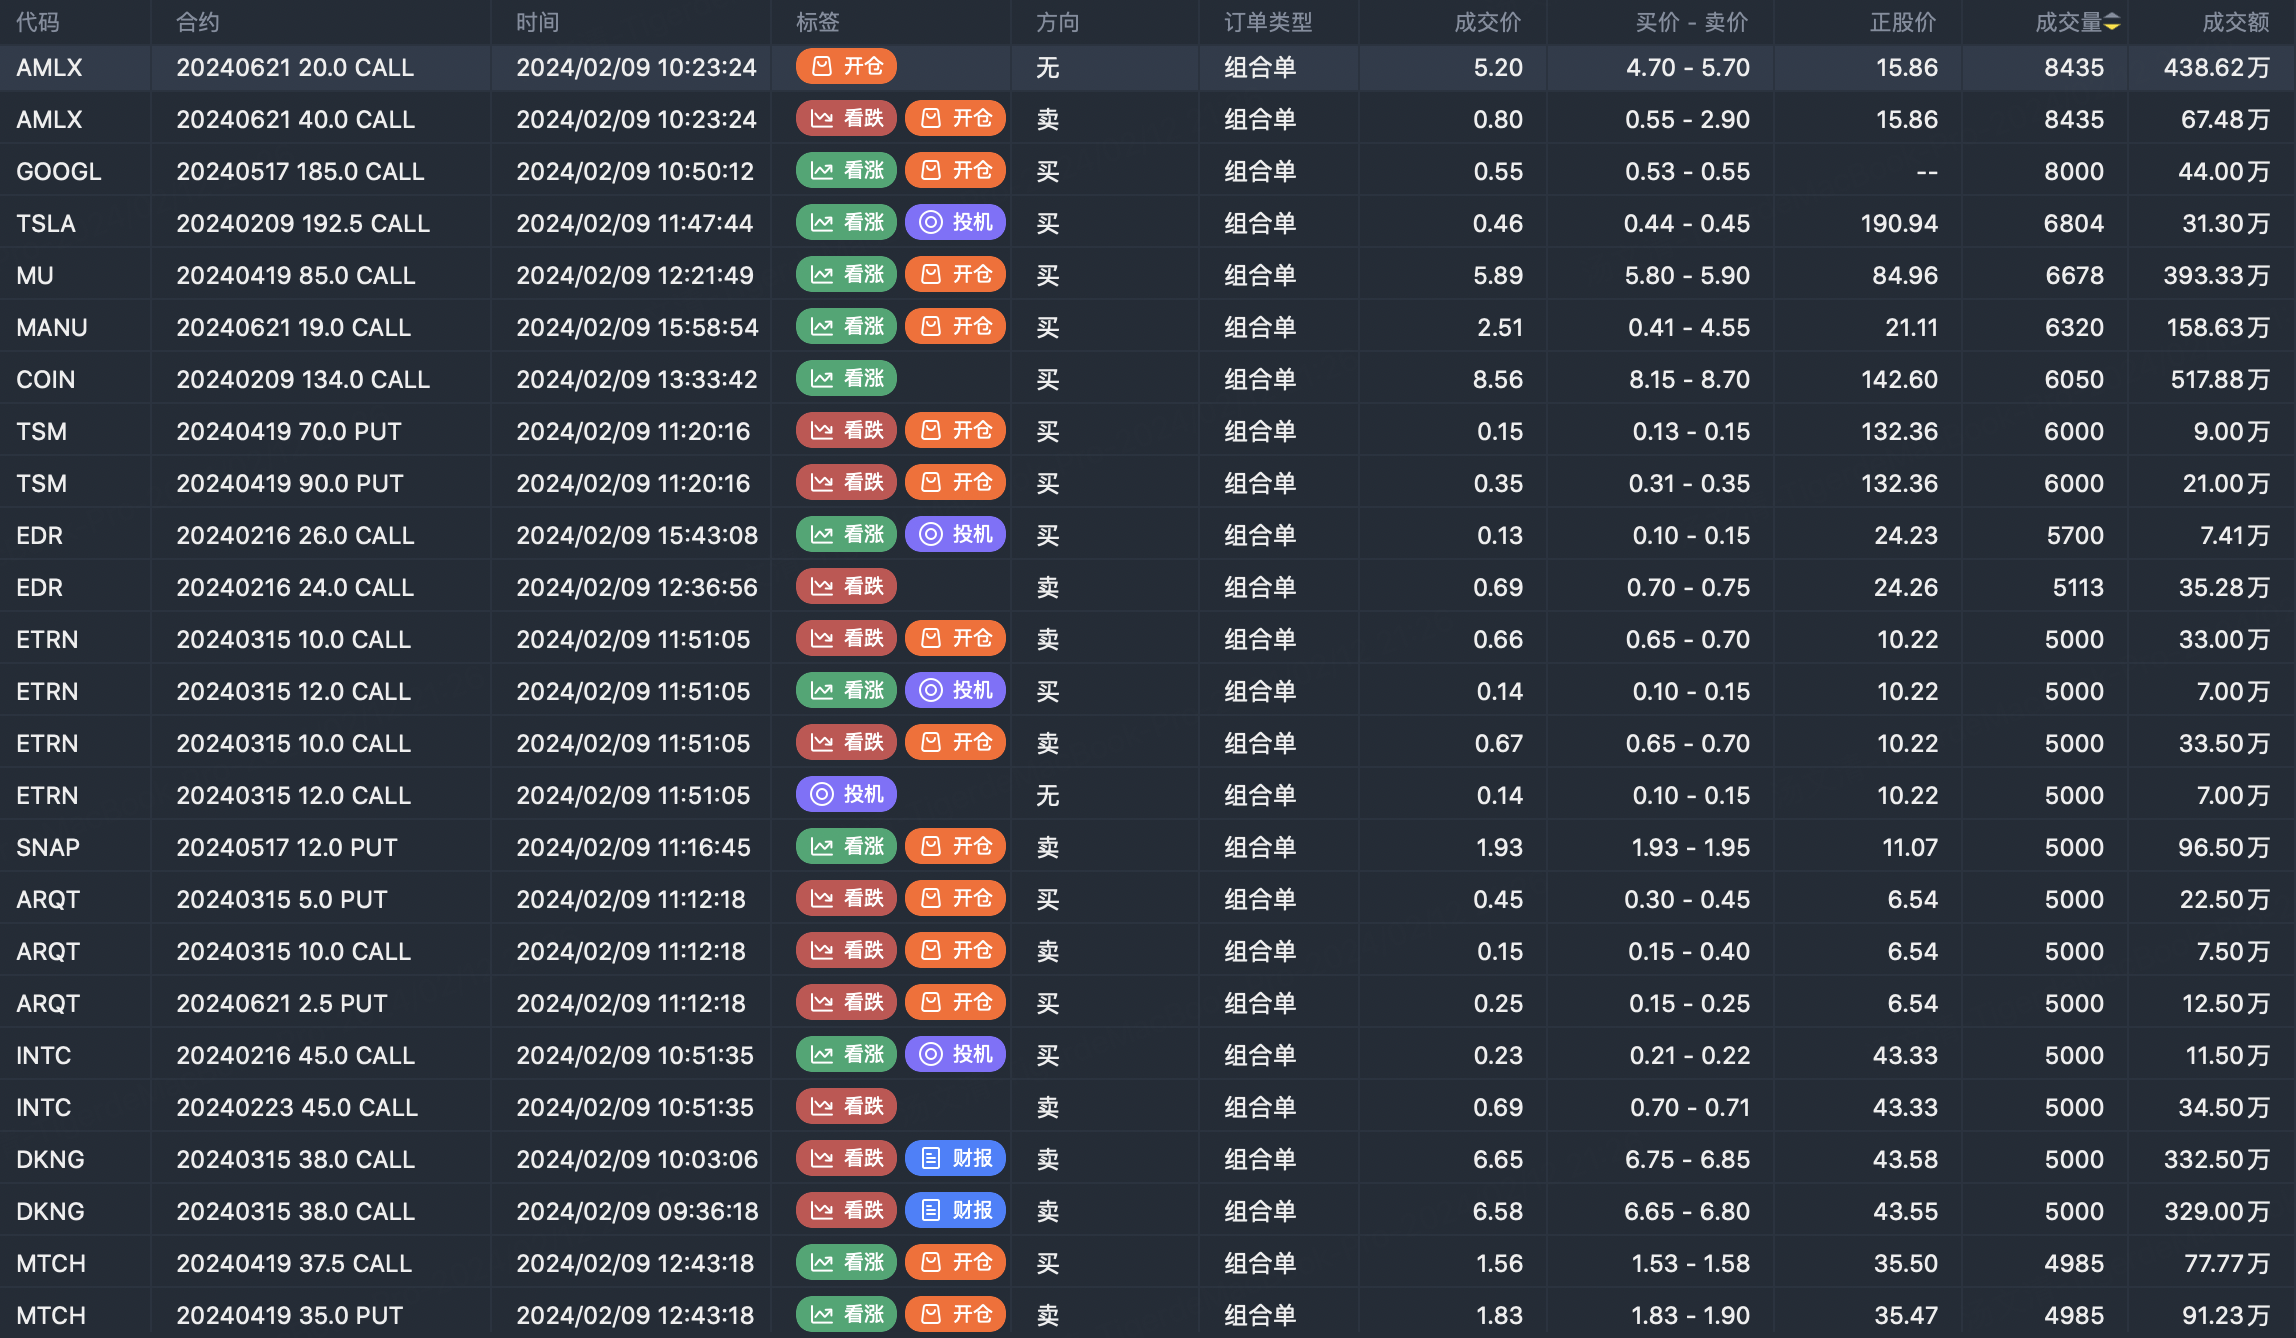Viewport: 2296px width, 1338px height.
Task: Click 看跌 tag on EDR 24.0 CALL row
Action: [846, 587]
